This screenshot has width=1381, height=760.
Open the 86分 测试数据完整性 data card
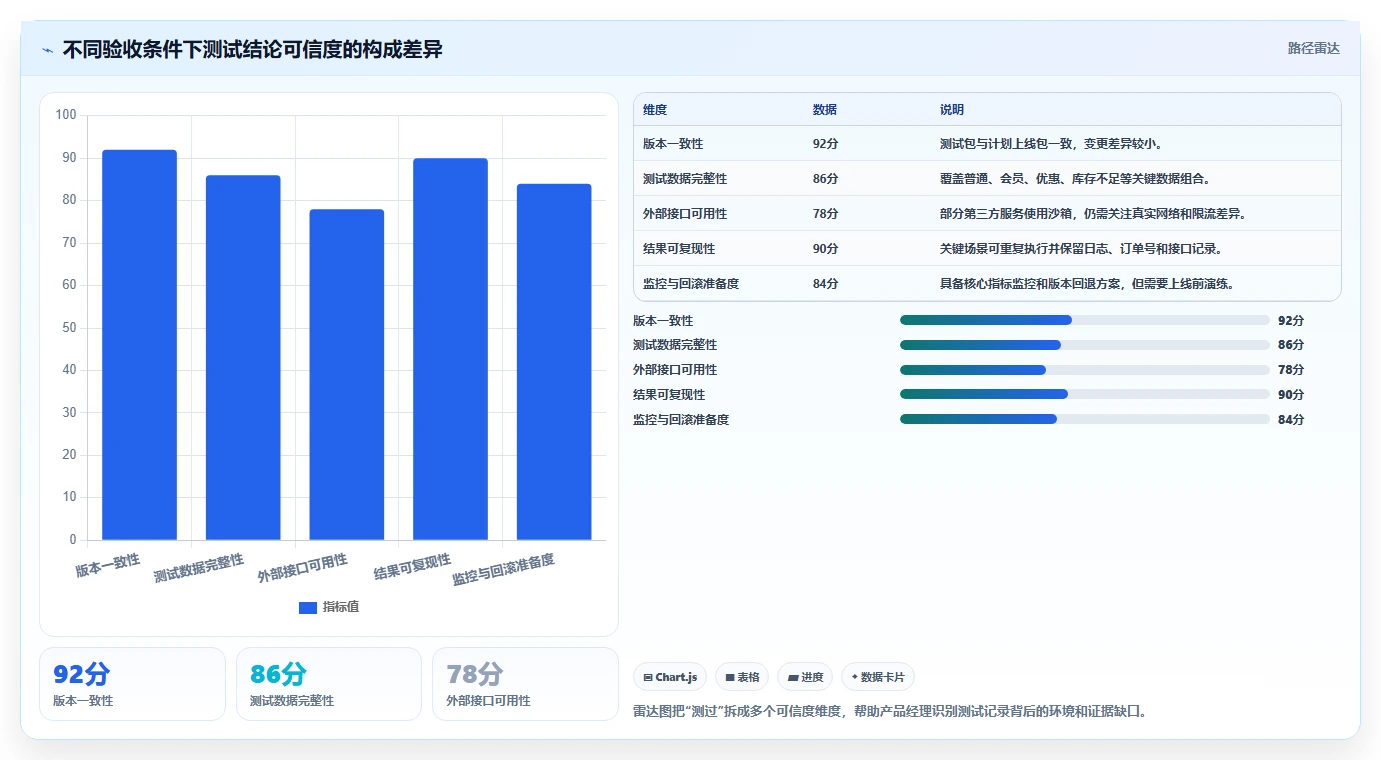point(329,684)
